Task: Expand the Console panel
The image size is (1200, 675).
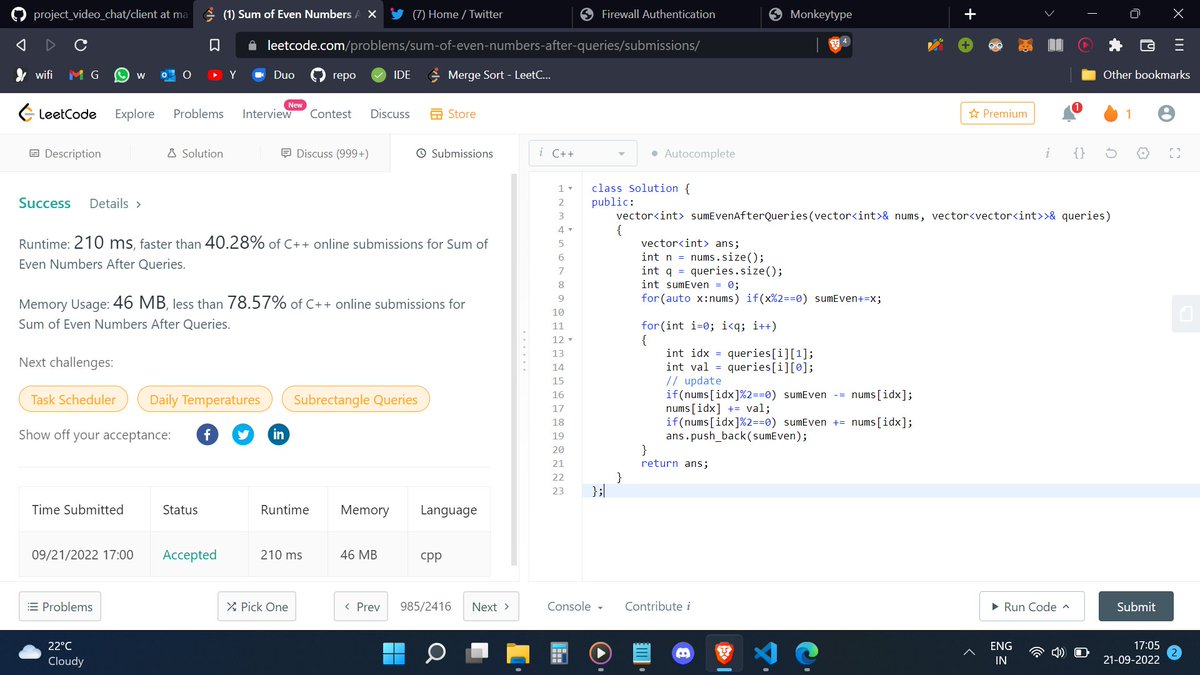Action: 575,607
